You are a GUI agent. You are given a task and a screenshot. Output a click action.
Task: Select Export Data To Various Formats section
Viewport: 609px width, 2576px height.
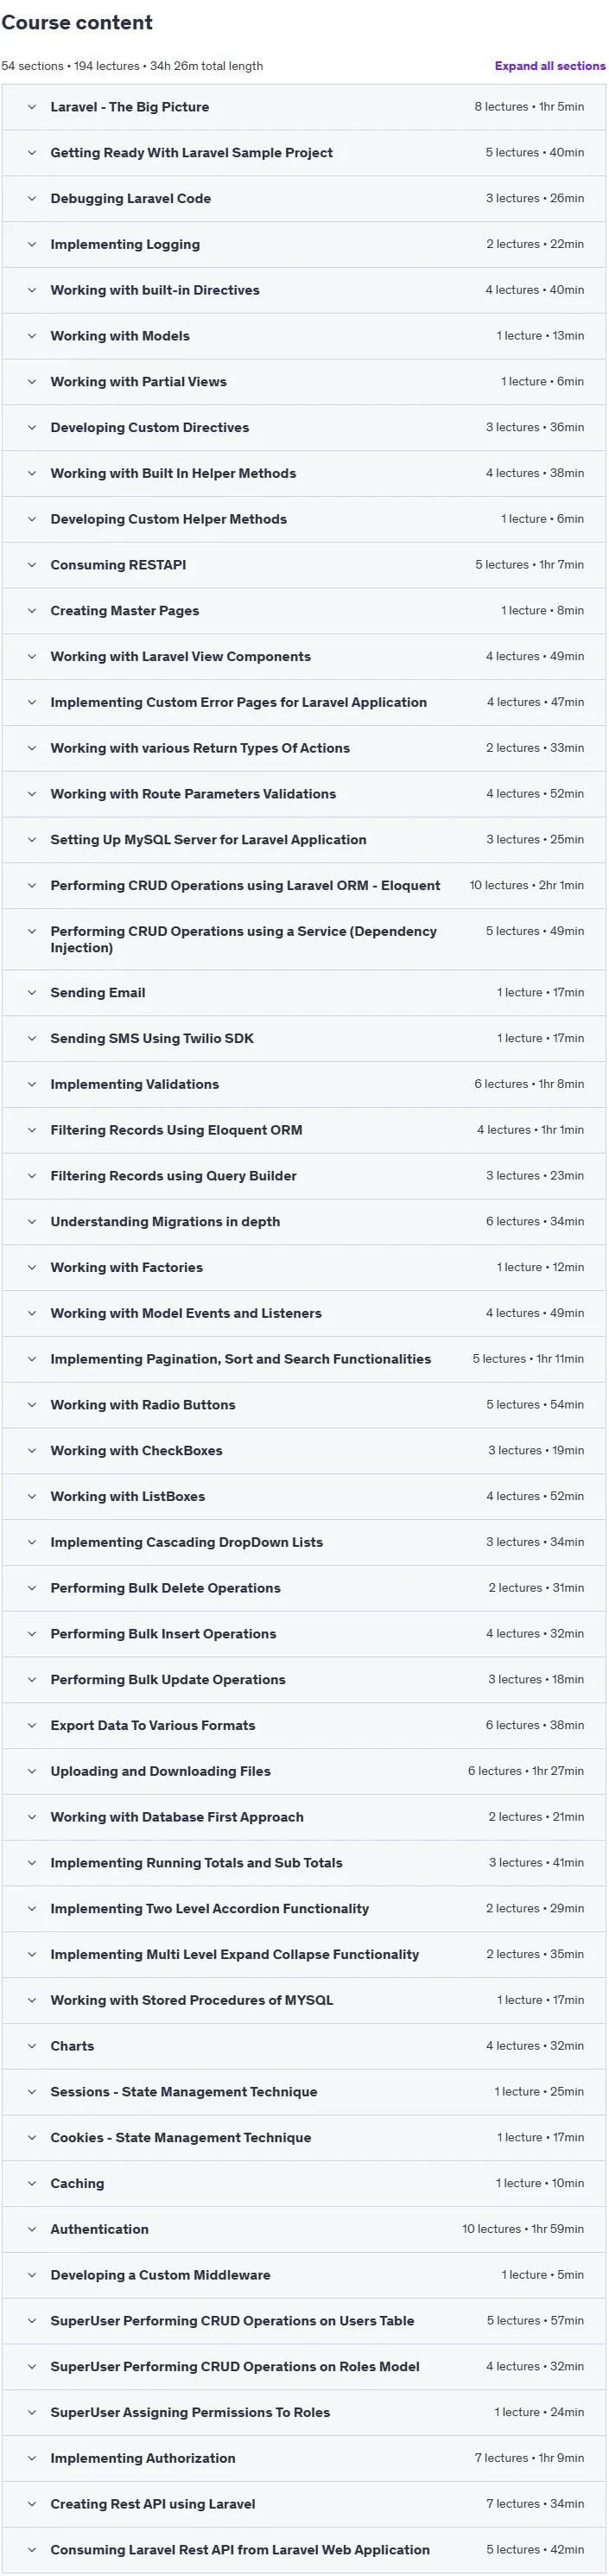[x=153, y=1726]
